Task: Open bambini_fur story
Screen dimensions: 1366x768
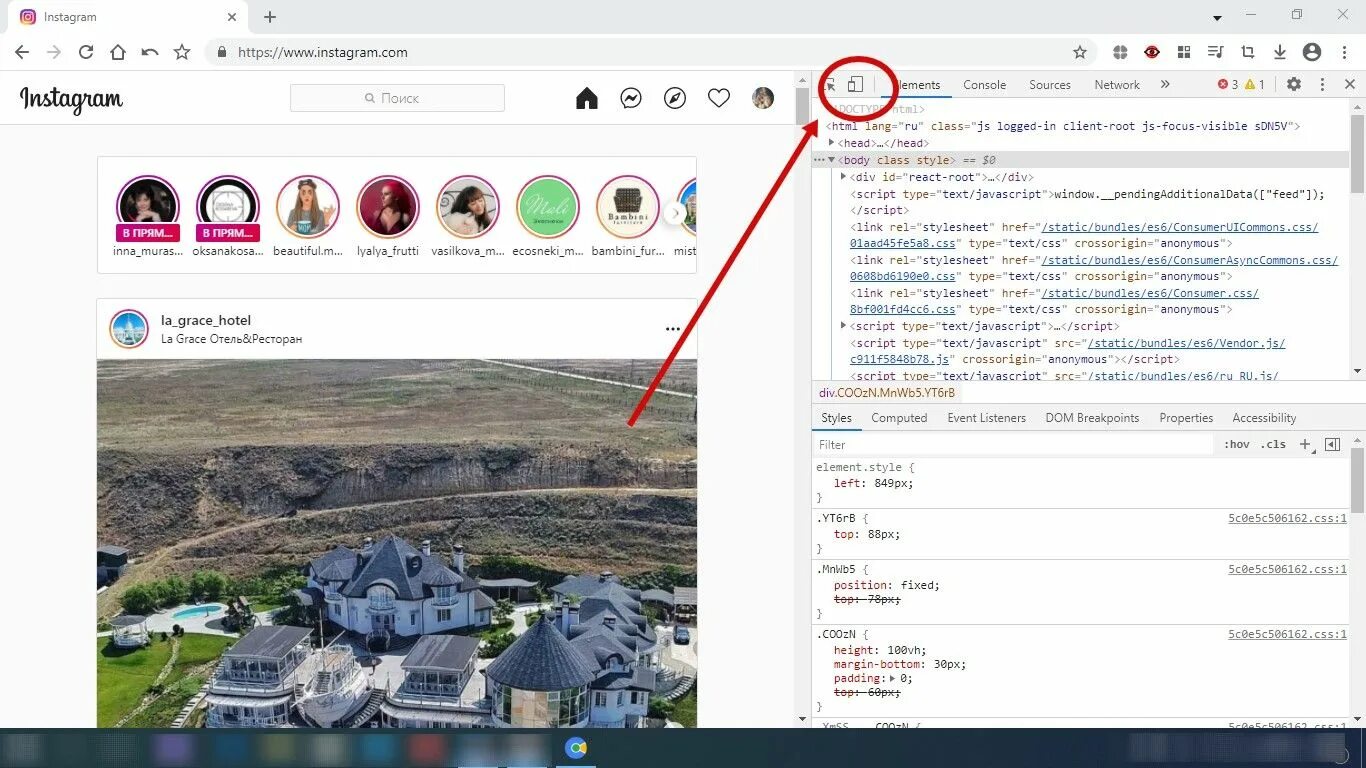Action: coord(628,207)
